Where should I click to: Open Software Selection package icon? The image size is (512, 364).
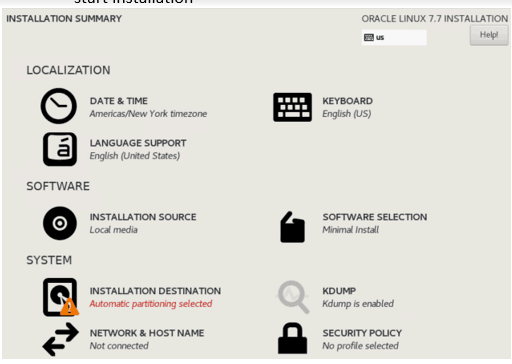(292, 227)
